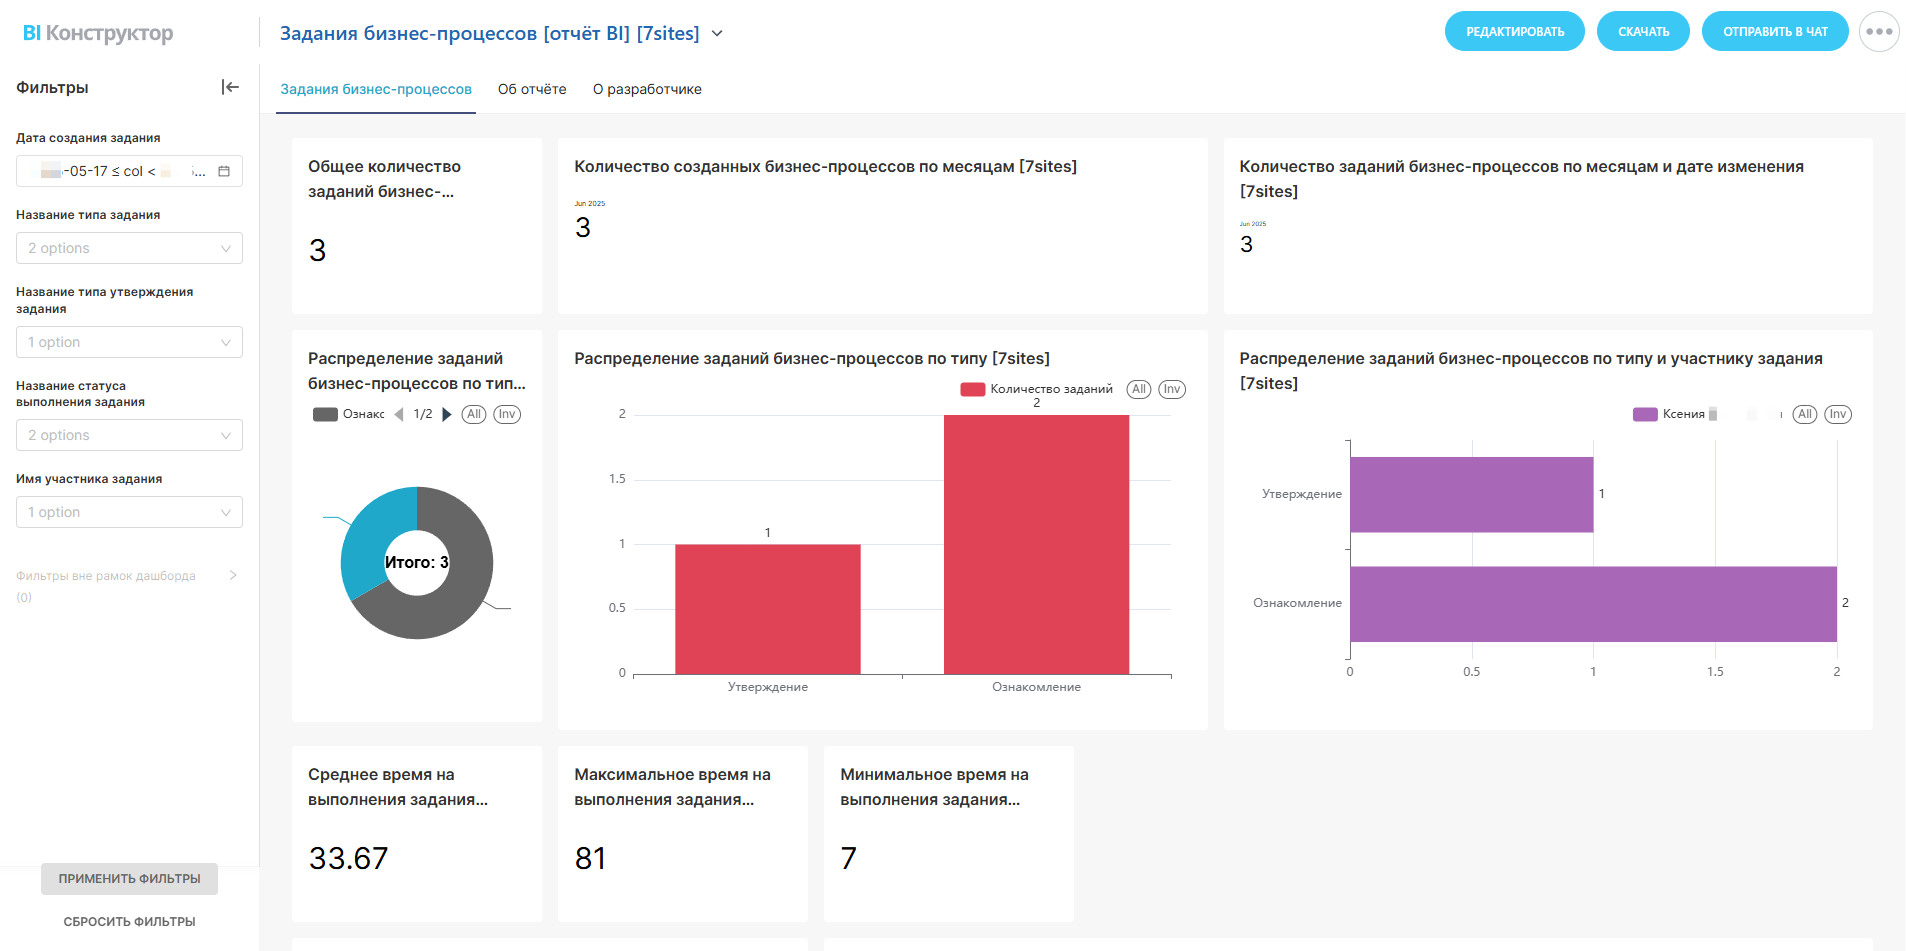Go to previous legend page in donut chart
1906x951 pixels.
coord(399,414)
